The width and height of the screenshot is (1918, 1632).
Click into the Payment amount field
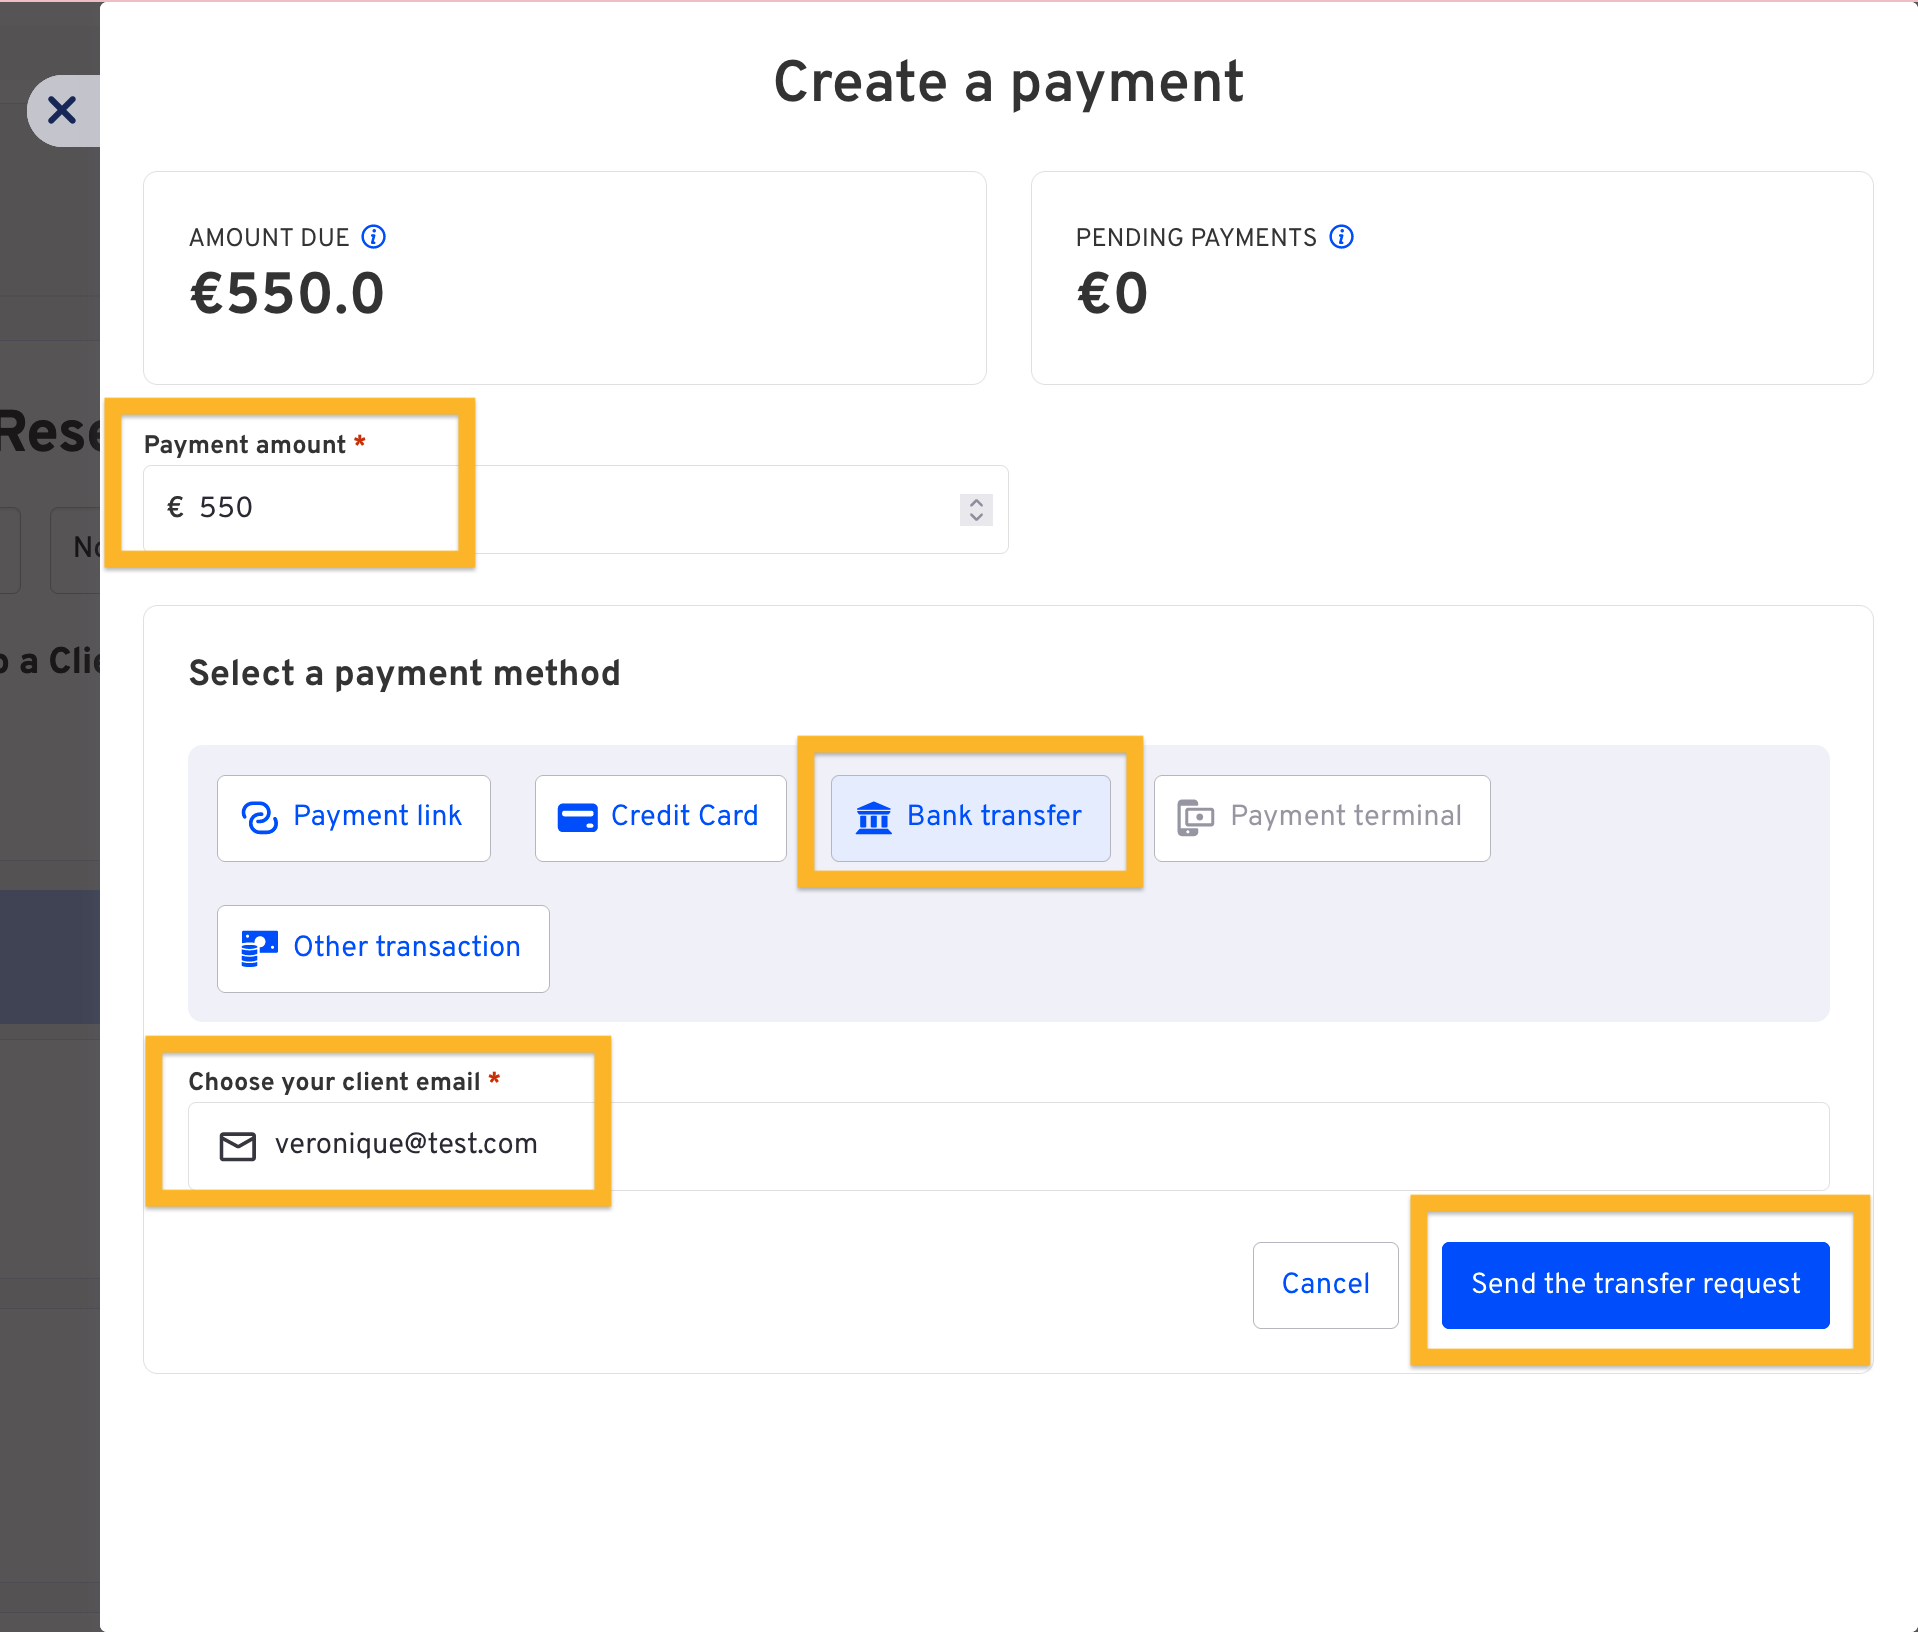pos(575,509)
